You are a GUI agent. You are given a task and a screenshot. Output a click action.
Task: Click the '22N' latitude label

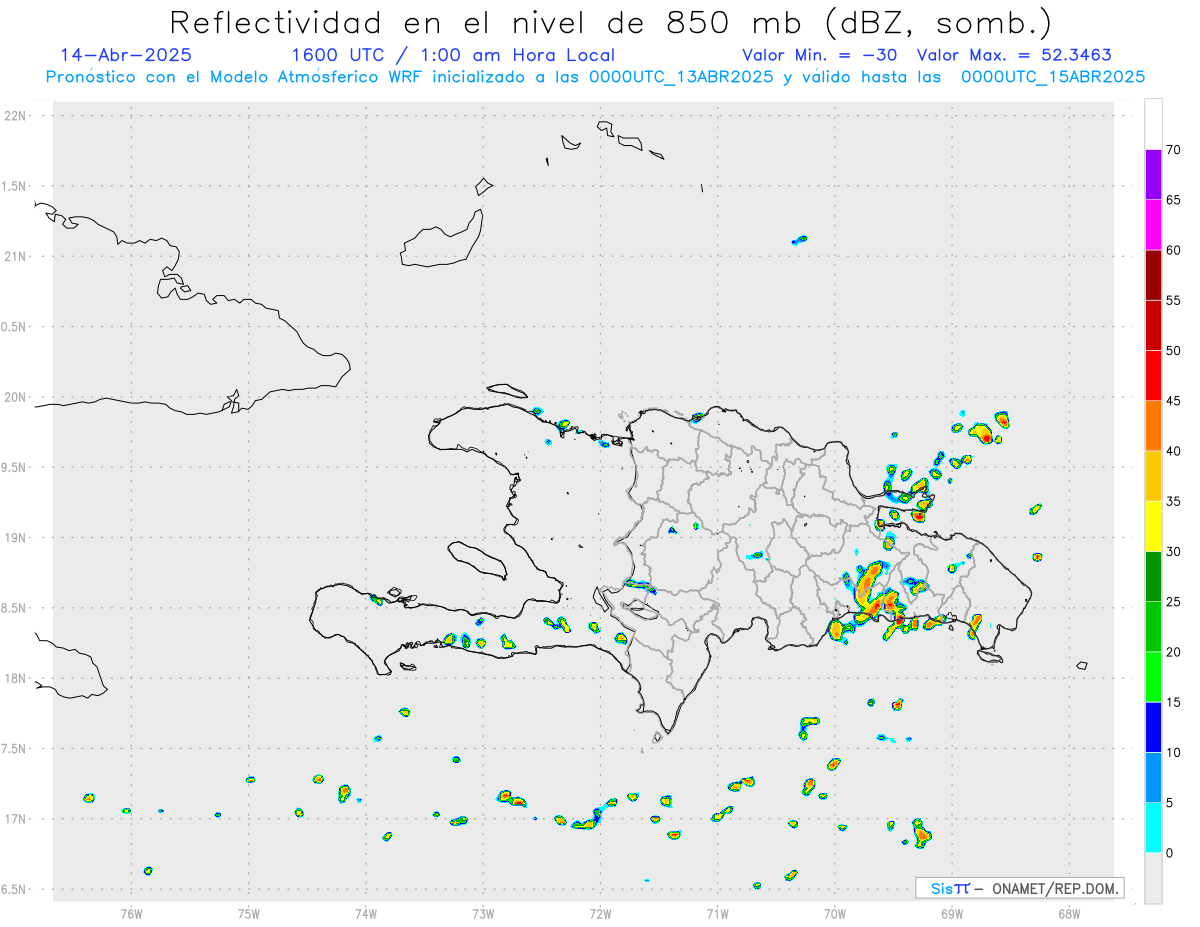[17, 116]
